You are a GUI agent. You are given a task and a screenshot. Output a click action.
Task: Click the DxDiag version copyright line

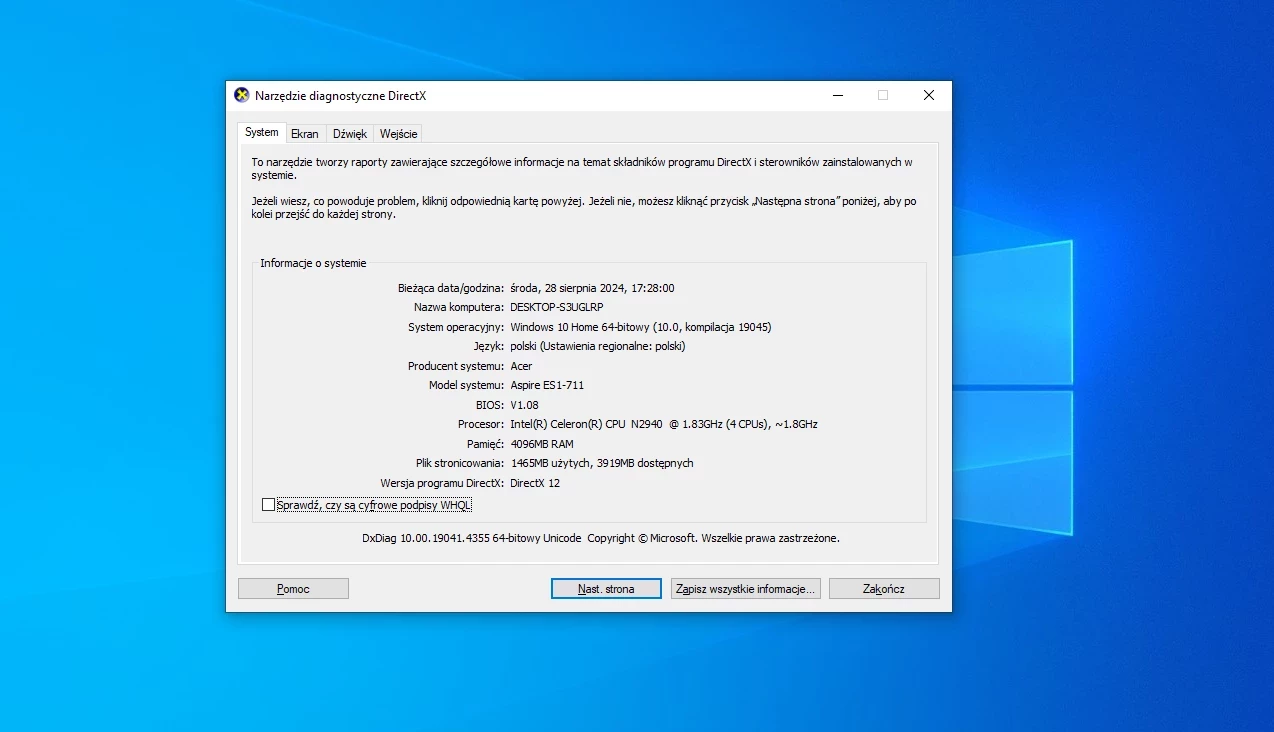coord(601,538)
